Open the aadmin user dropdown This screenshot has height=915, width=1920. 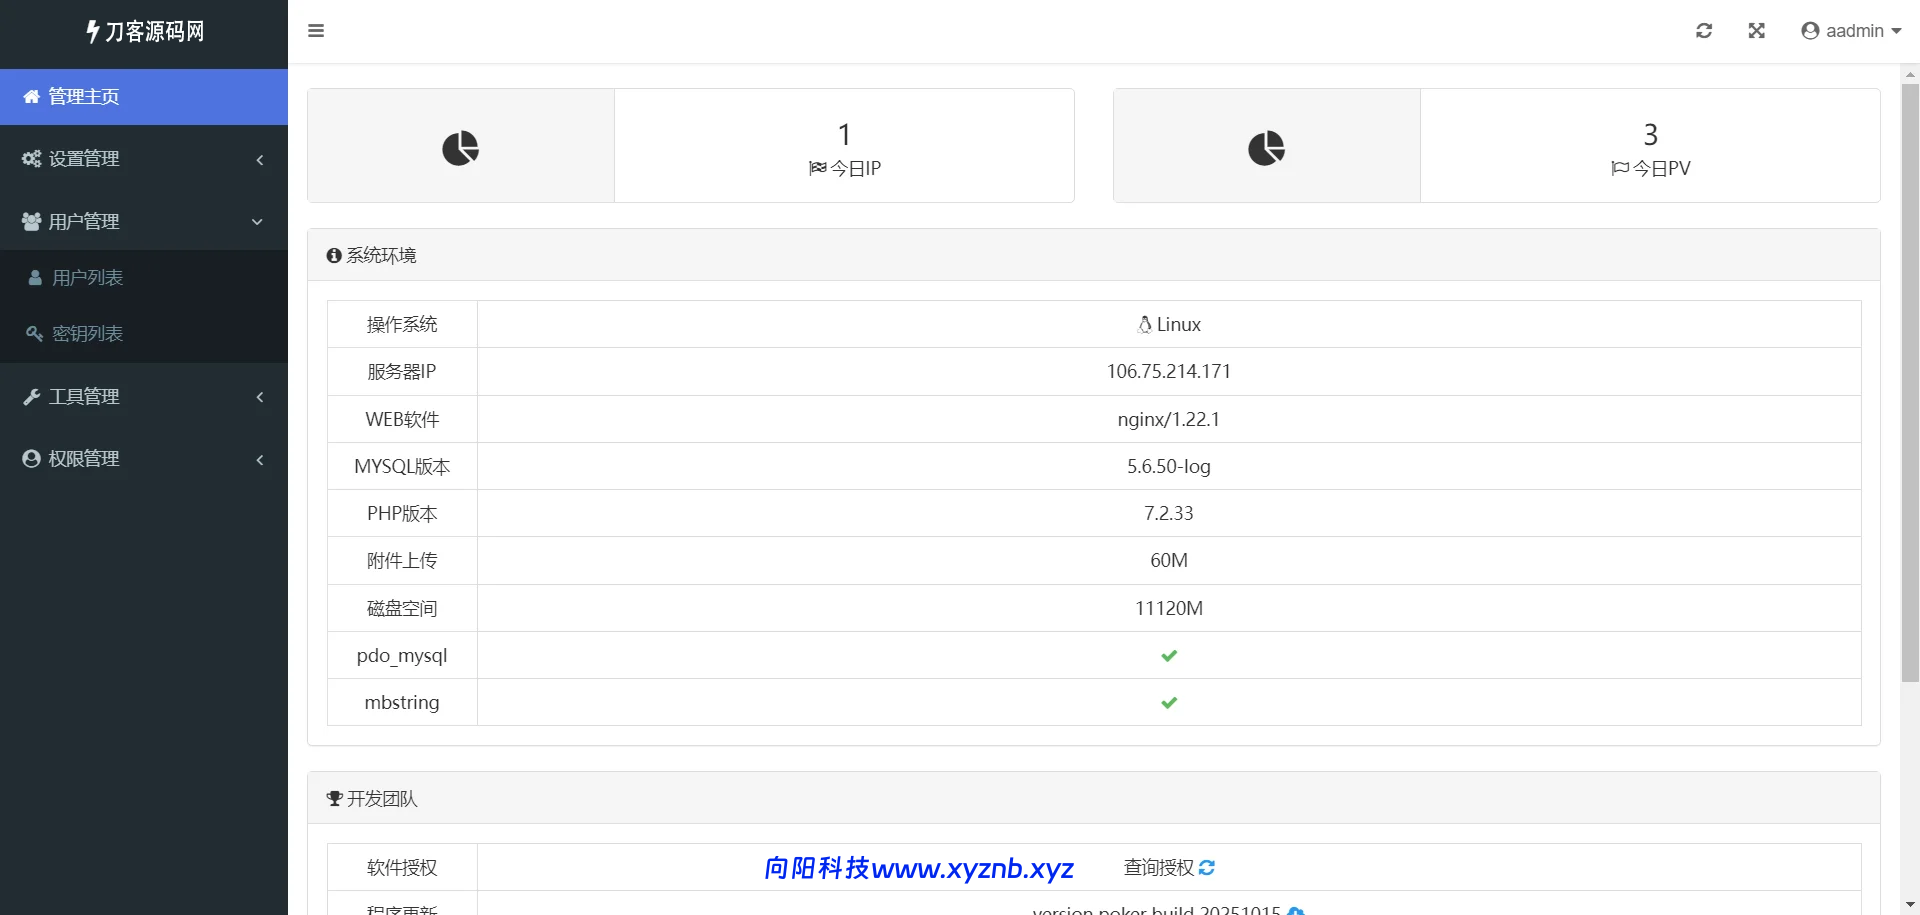[1851, 31]
